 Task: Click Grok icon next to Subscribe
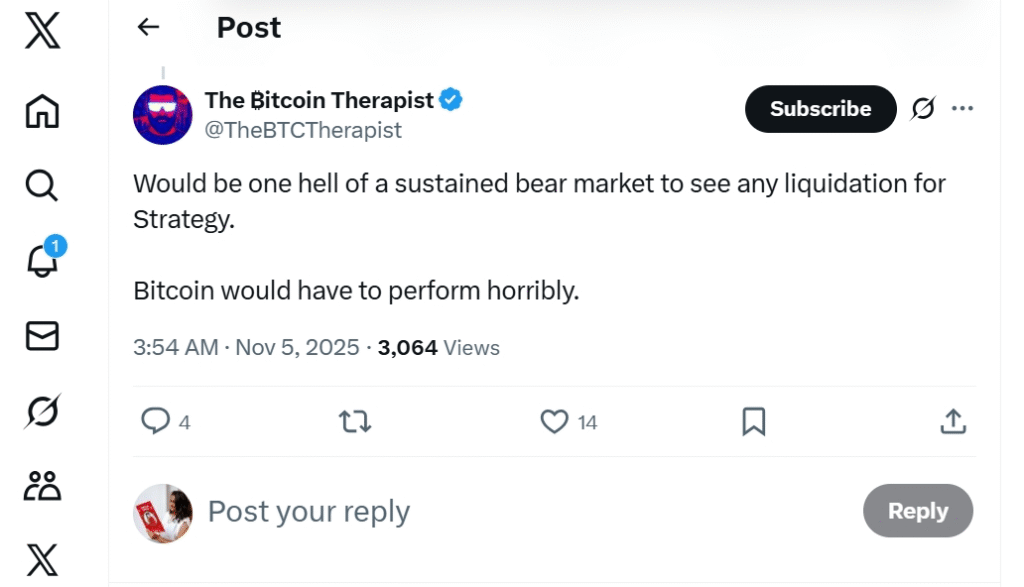point(922,109)
